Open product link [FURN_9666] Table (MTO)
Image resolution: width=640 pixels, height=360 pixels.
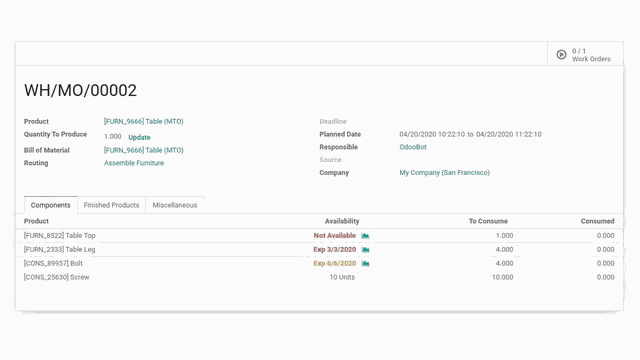(144, 121)
